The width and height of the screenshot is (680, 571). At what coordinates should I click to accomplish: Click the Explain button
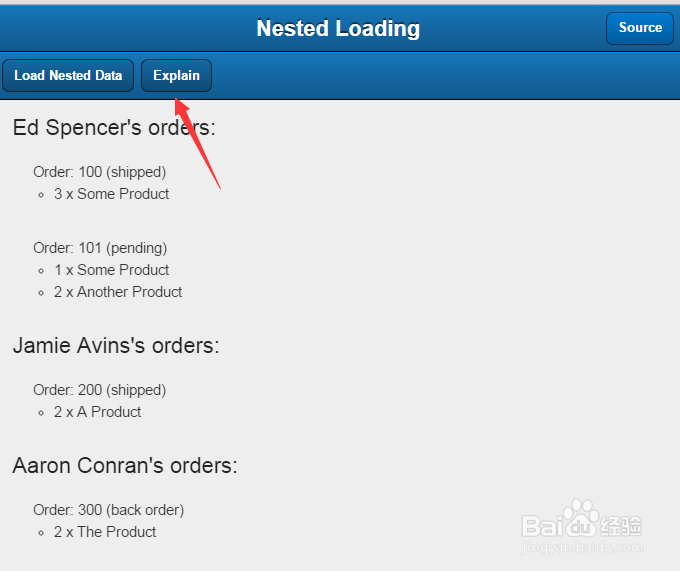(x=176, y=76)
